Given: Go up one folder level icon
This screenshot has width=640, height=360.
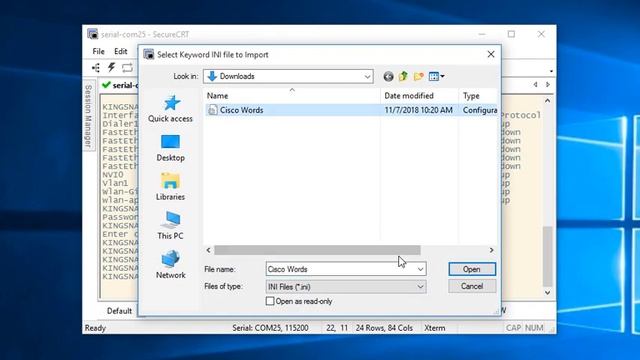Looking at the screenshot, I should 403,76.
